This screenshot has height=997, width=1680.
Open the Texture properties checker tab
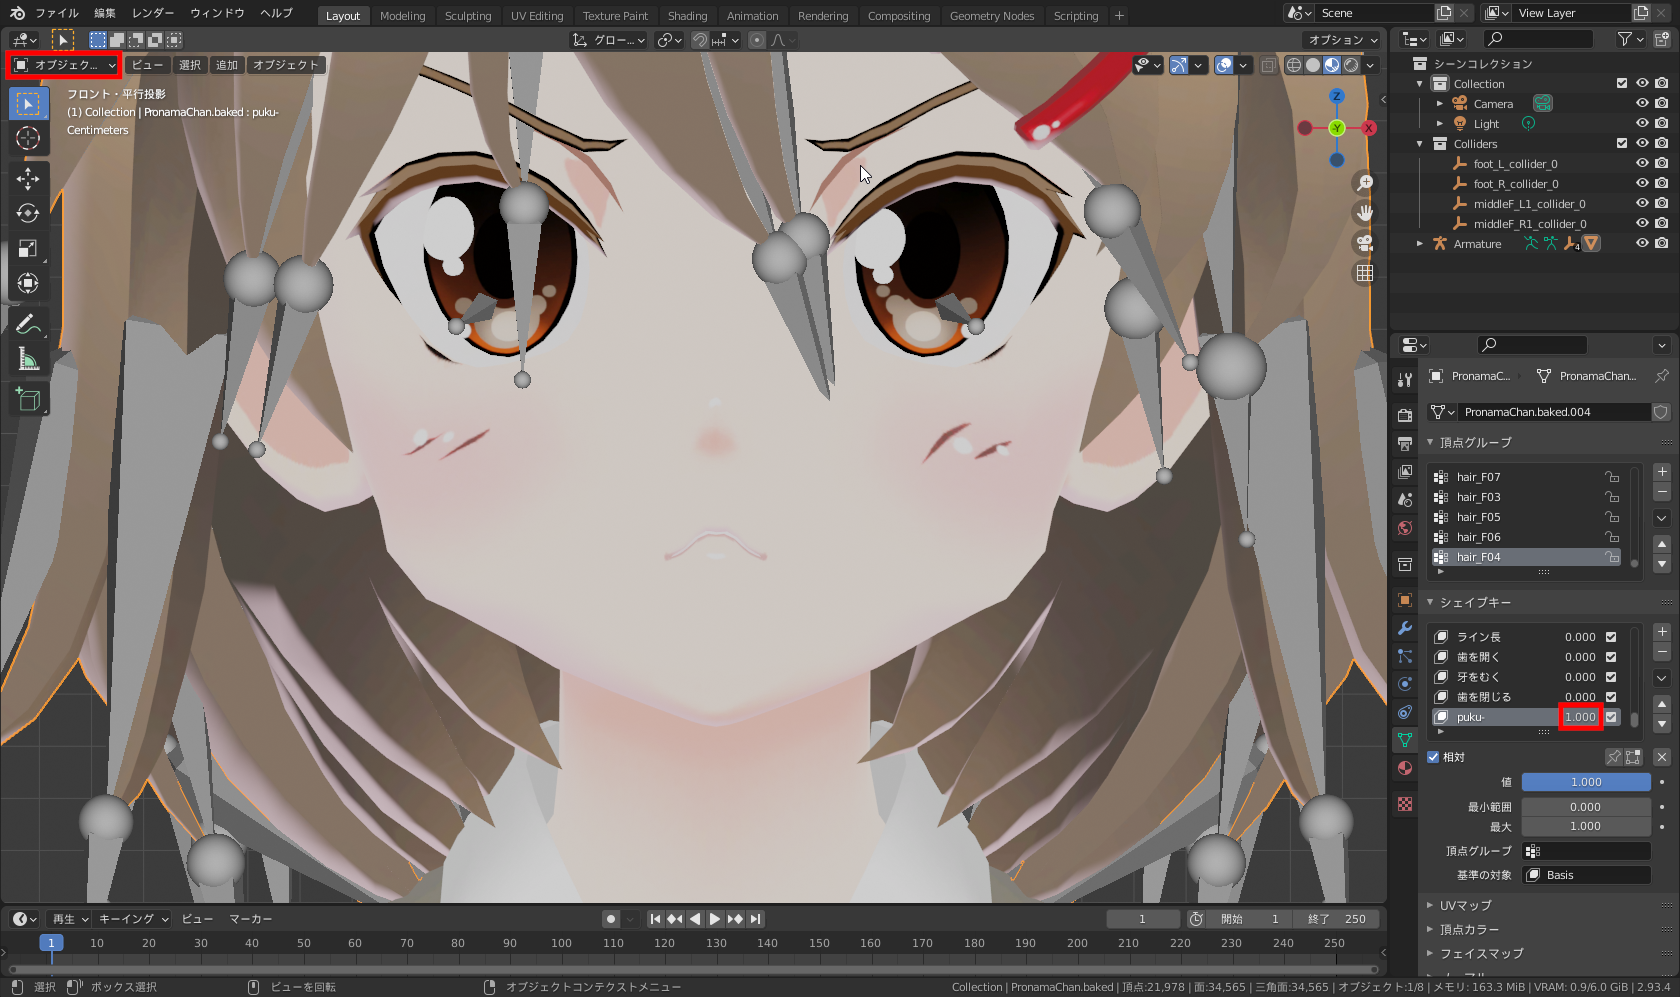(1405, 804)
